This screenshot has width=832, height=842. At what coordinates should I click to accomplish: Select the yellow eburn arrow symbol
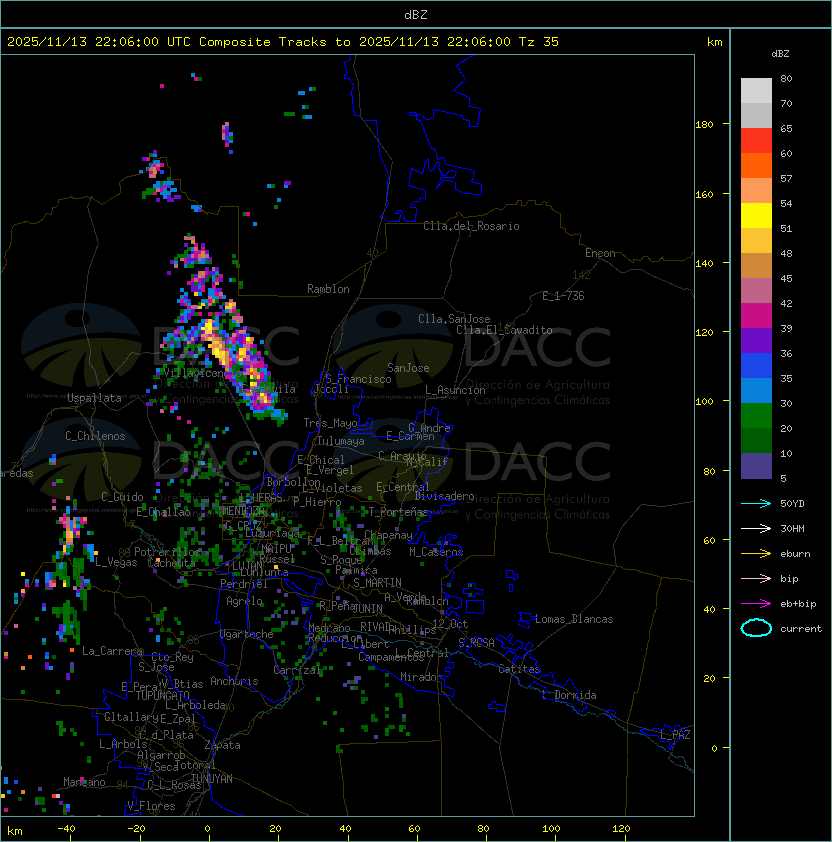pos(756,554)
